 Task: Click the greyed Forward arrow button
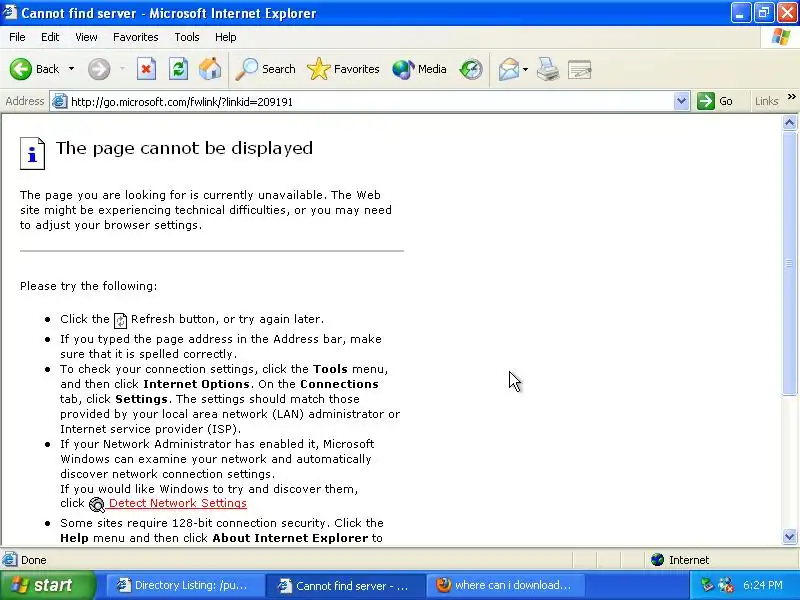pos(99,69)
